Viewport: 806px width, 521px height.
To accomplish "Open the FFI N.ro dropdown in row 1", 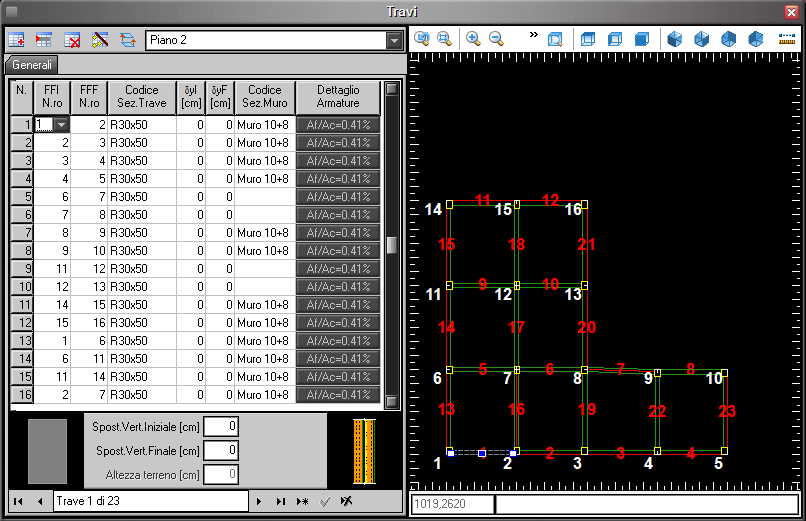I will click(x=62, y=125).
